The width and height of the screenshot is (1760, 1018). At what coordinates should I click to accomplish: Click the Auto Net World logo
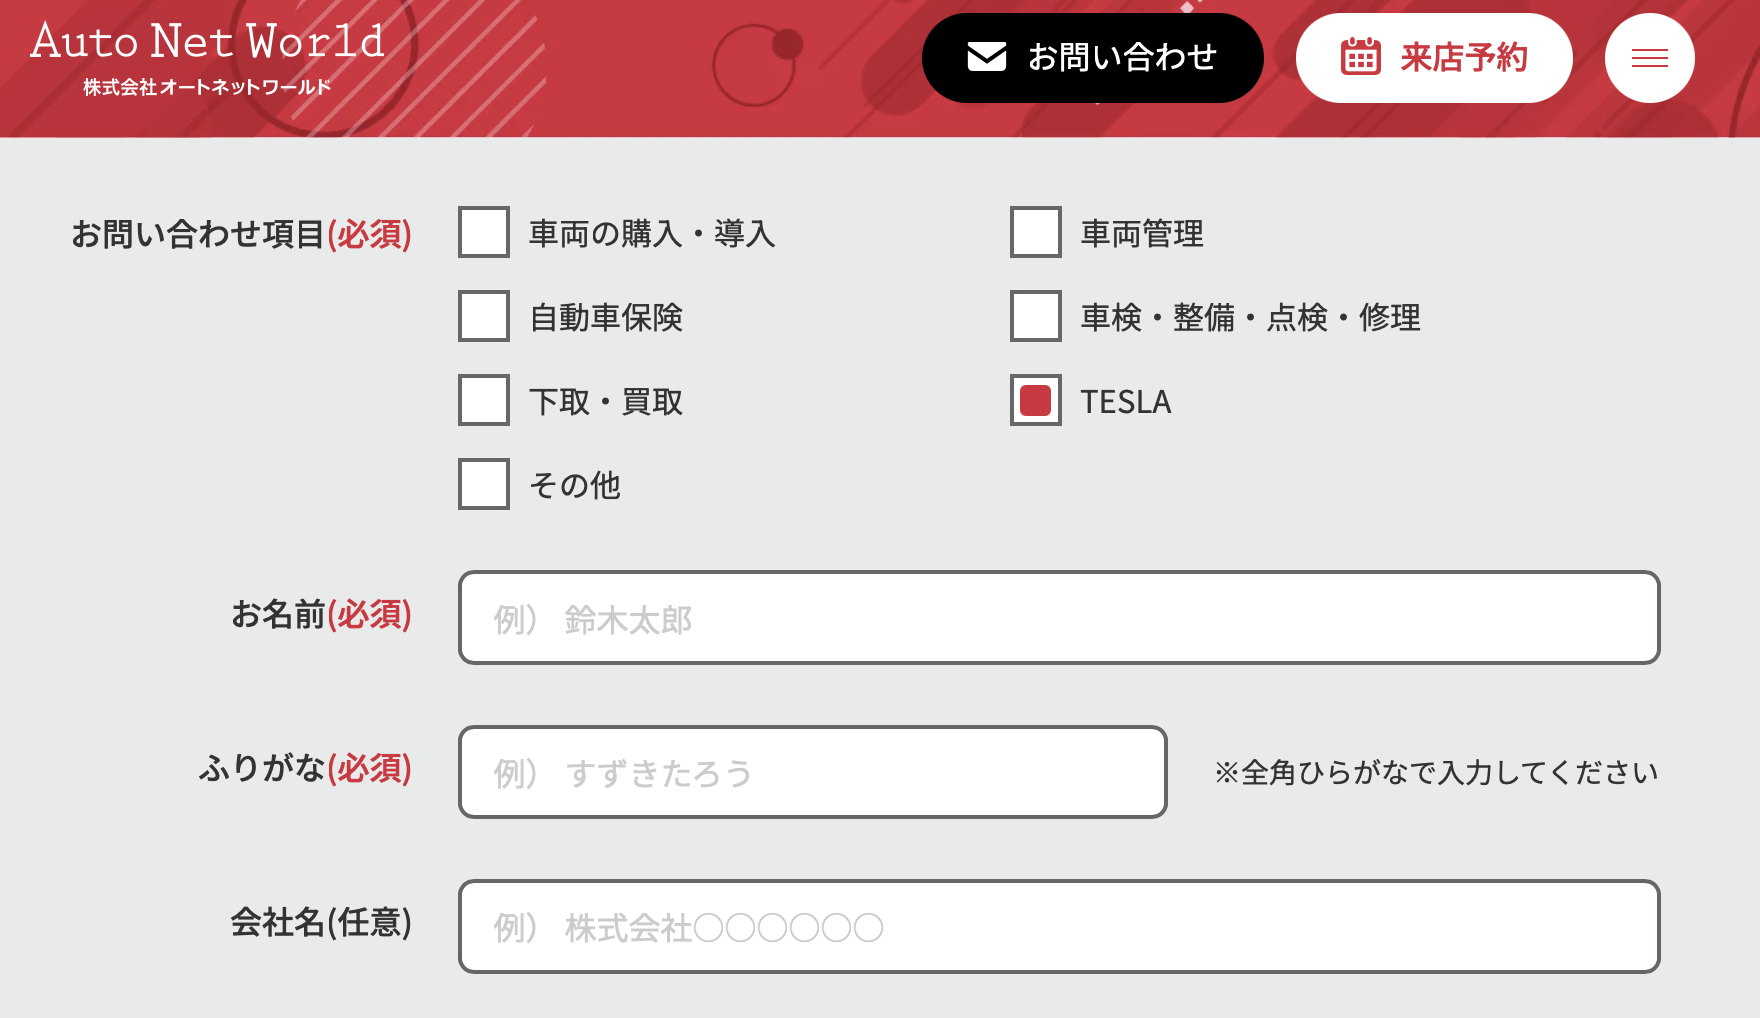[208, 58]
